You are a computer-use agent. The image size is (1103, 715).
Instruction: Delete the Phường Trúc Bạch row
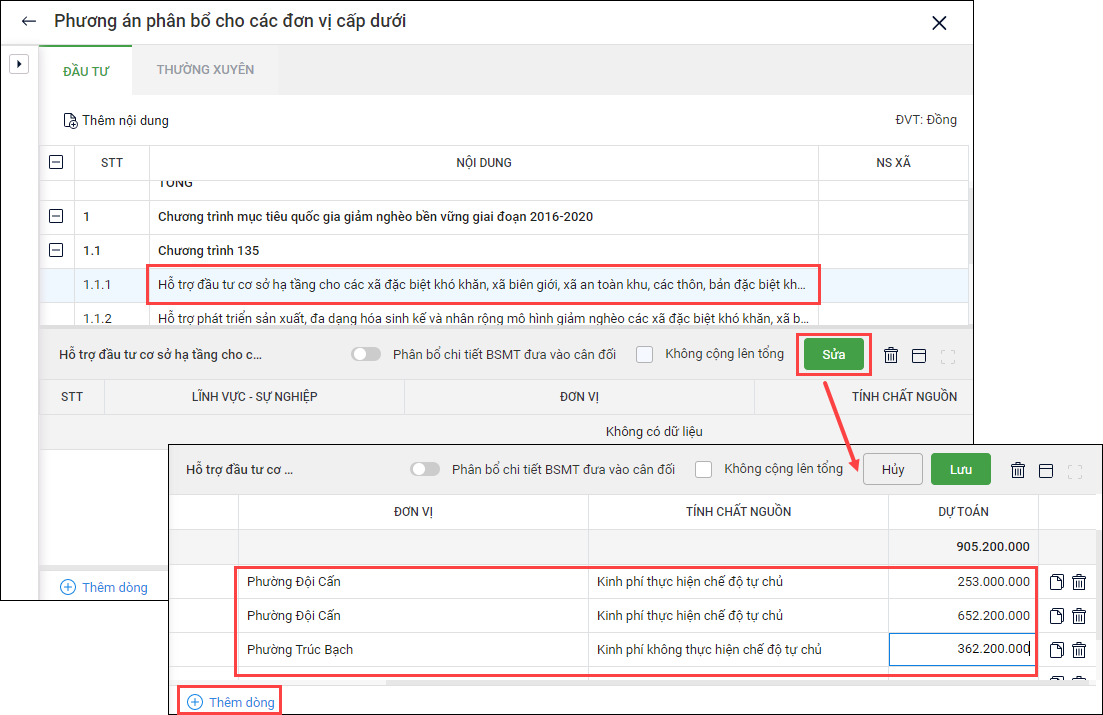click(x=1079, y=650)
